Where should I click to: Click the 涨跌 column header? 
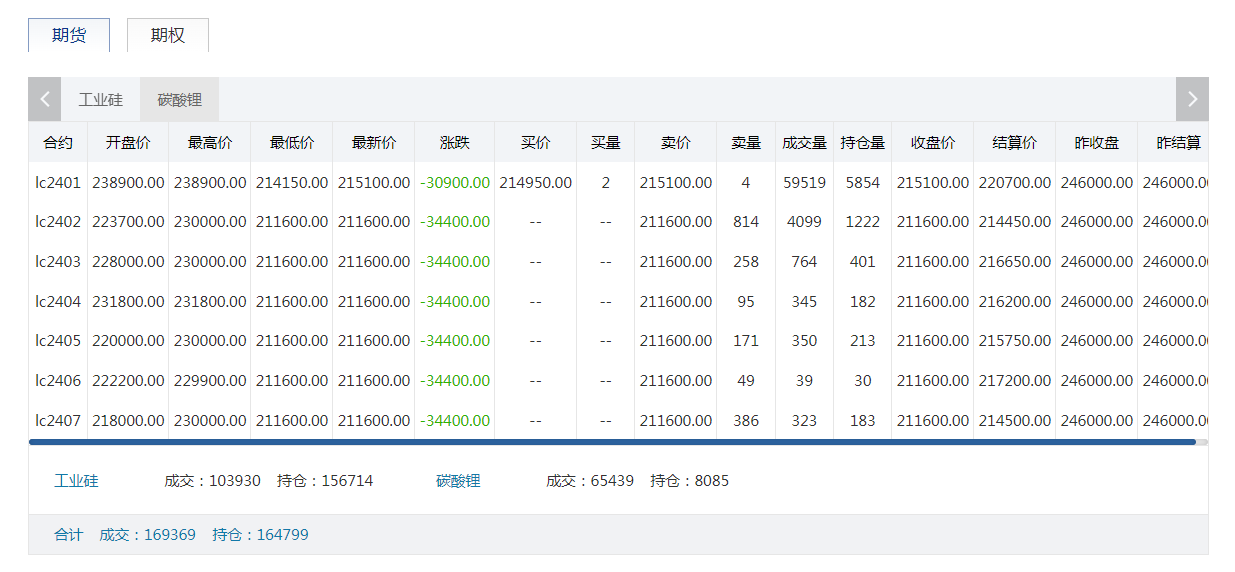tap(454, 143)
